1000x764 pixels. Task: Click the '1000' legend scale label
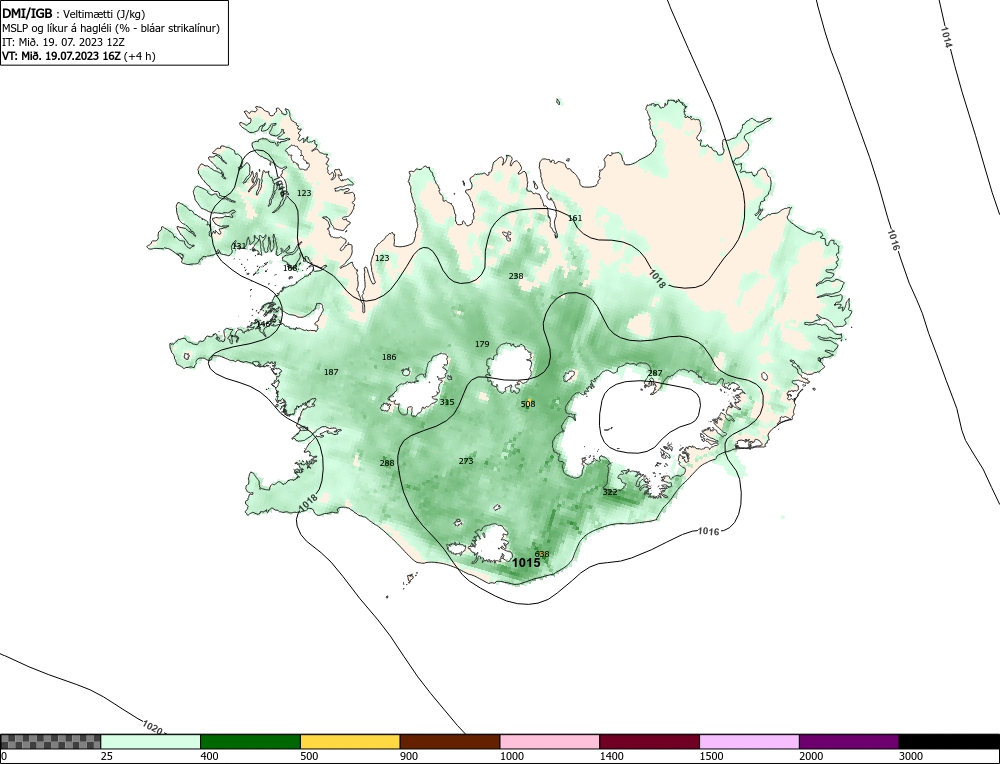point(511,756)
